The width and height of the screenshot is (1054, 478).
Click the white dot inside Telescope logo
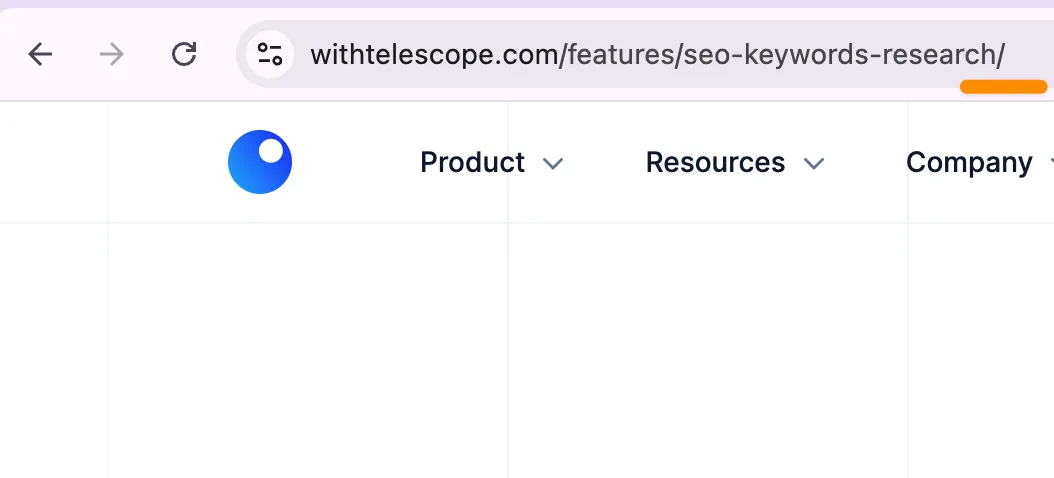click(271, 151)
